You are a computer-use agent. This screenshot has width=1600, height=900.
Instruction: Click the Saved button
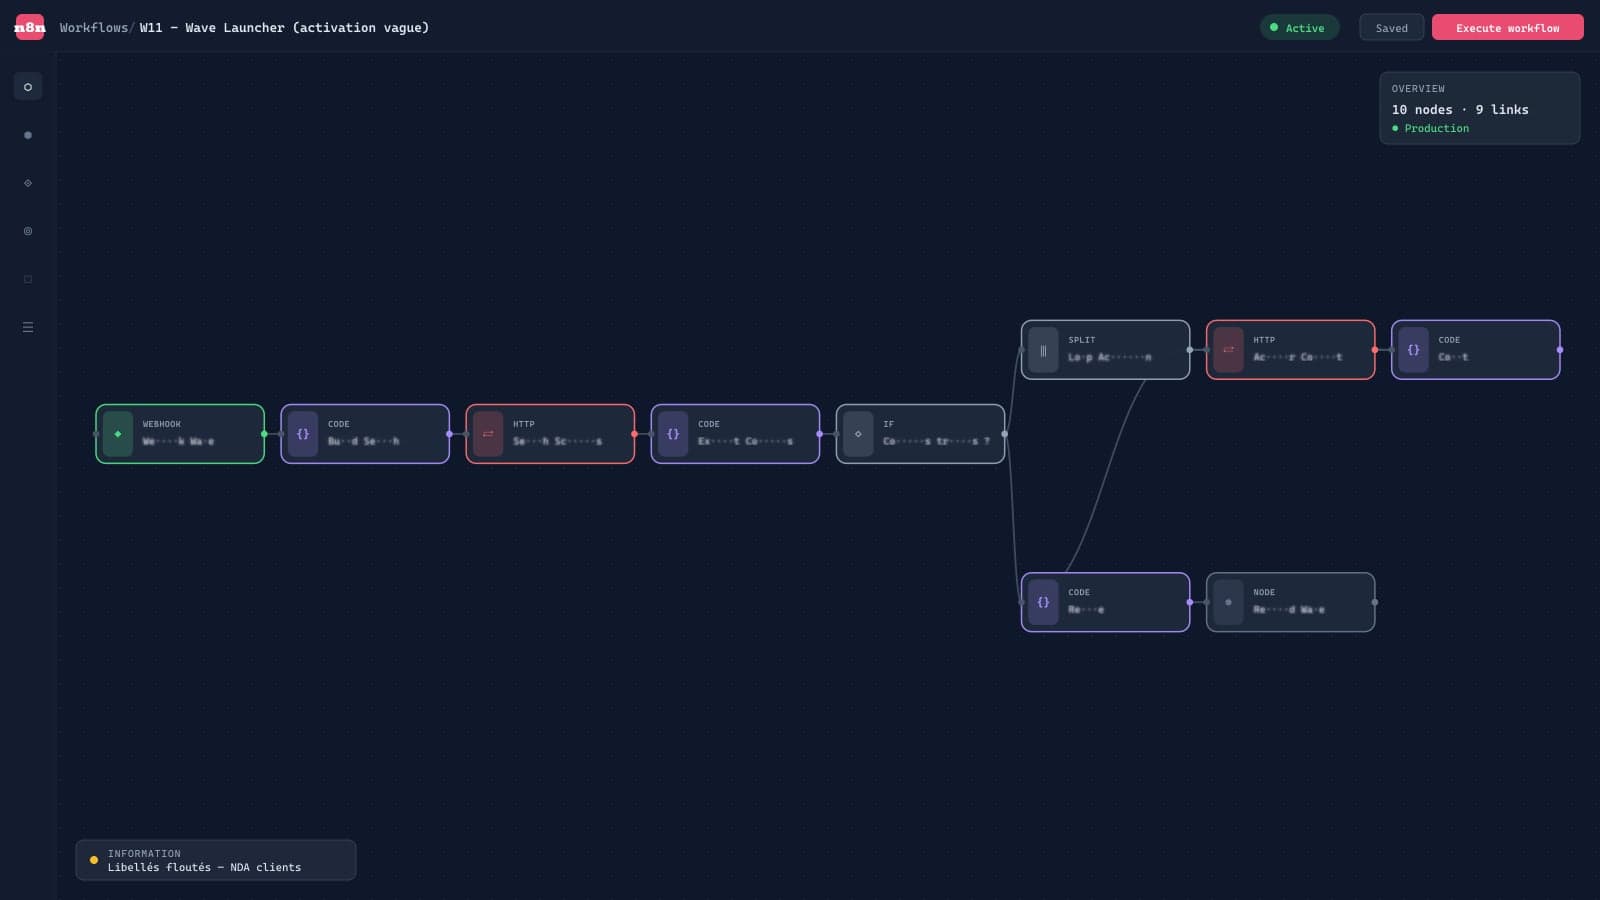point(1391,27)
